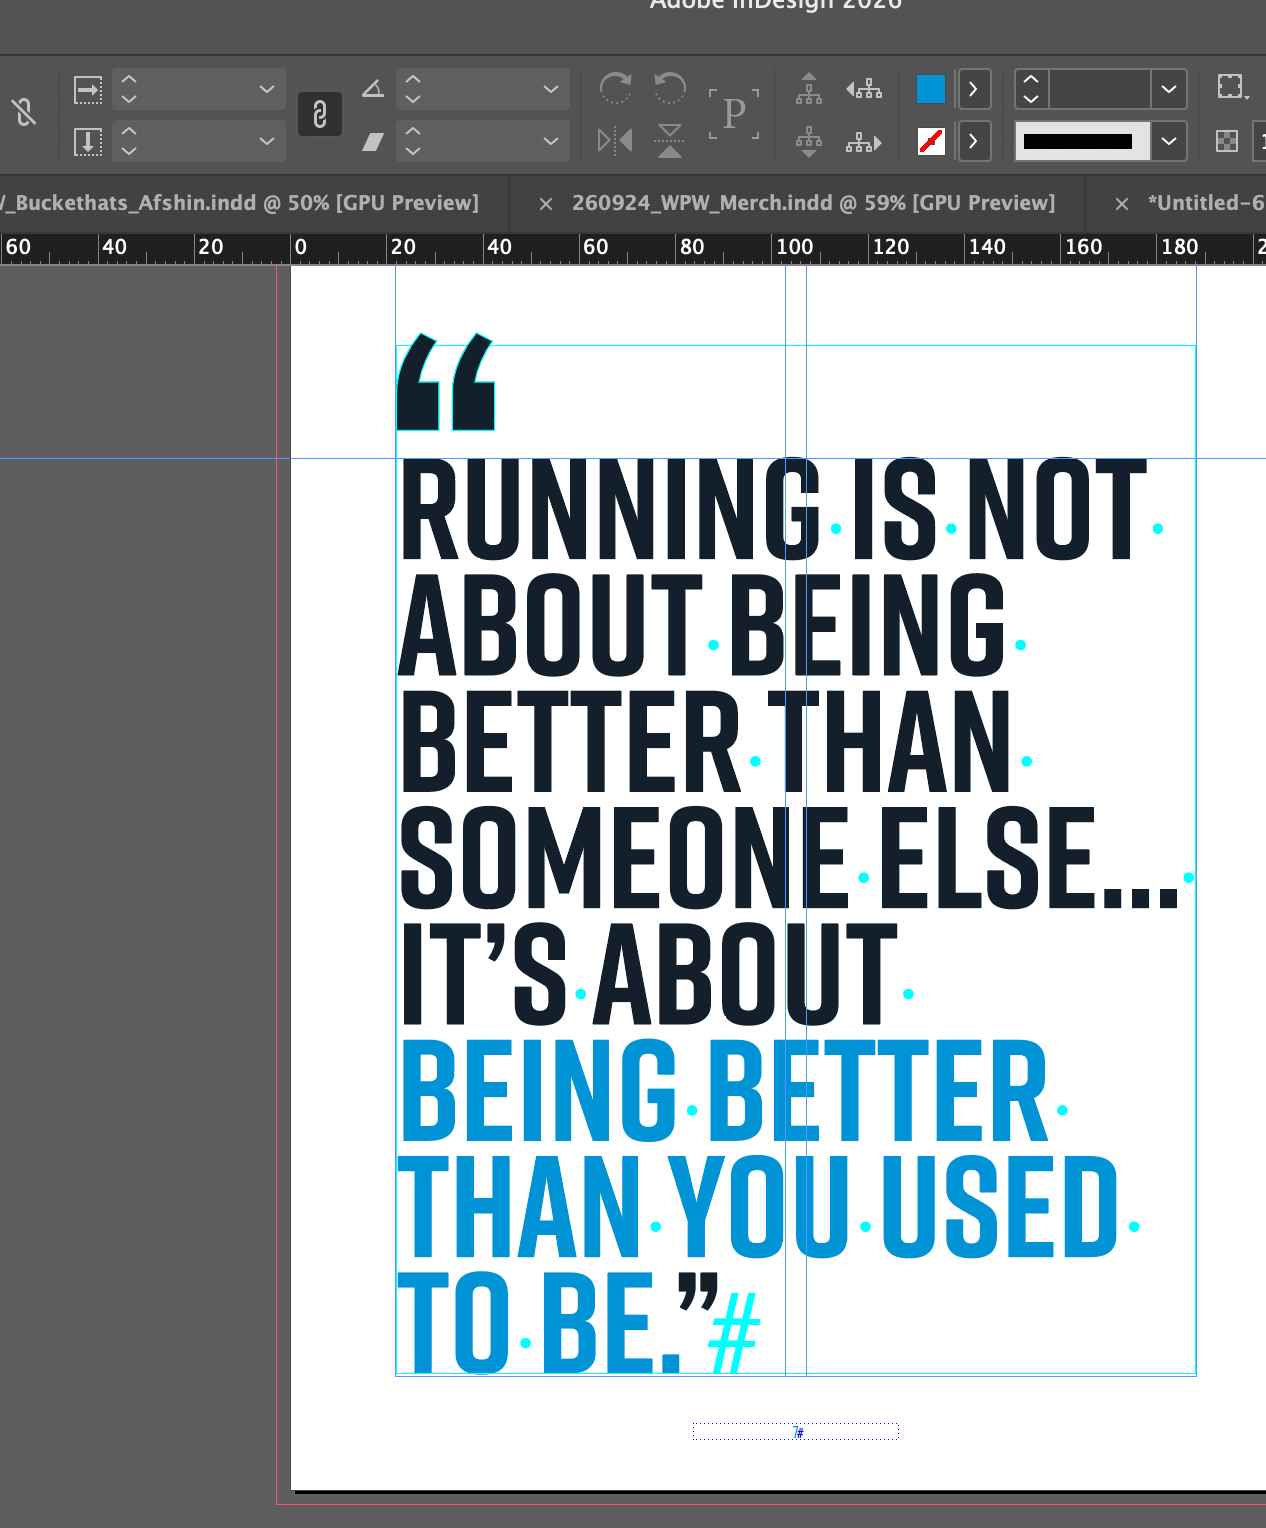The height and width of the screenshot is (1528, 1266).
Task: Click the unlinked constrain proportions icon
Action: pyautogui.click(x=25, y=113)
